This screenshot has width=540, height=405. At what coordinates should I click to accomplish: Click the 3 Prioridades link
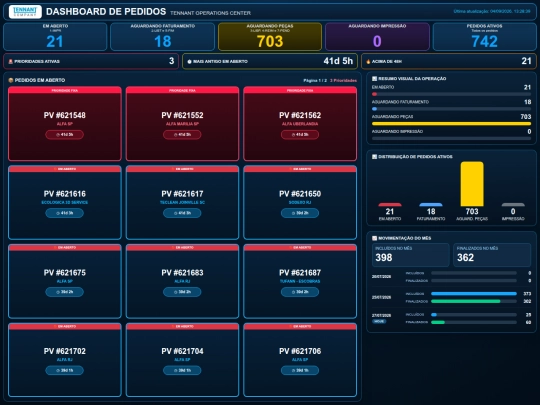pyautogui.click(x=343, y=81)
